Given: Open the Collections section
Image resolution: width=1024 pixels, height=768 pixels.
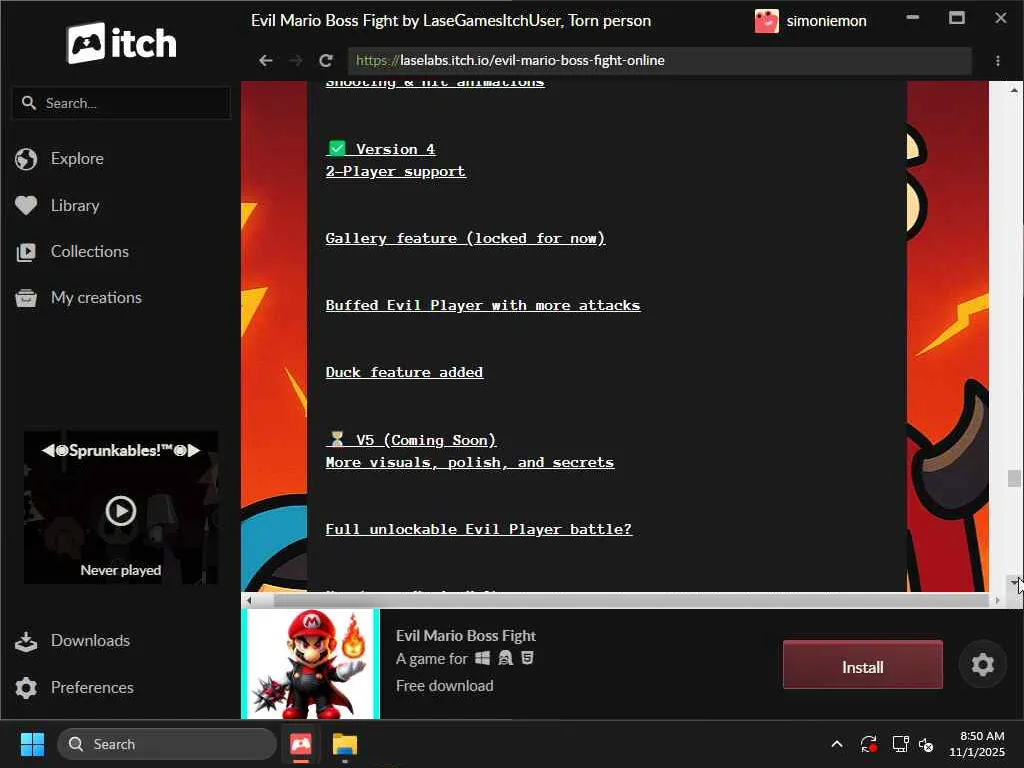Looking at the screenshot, I should 89,251.
